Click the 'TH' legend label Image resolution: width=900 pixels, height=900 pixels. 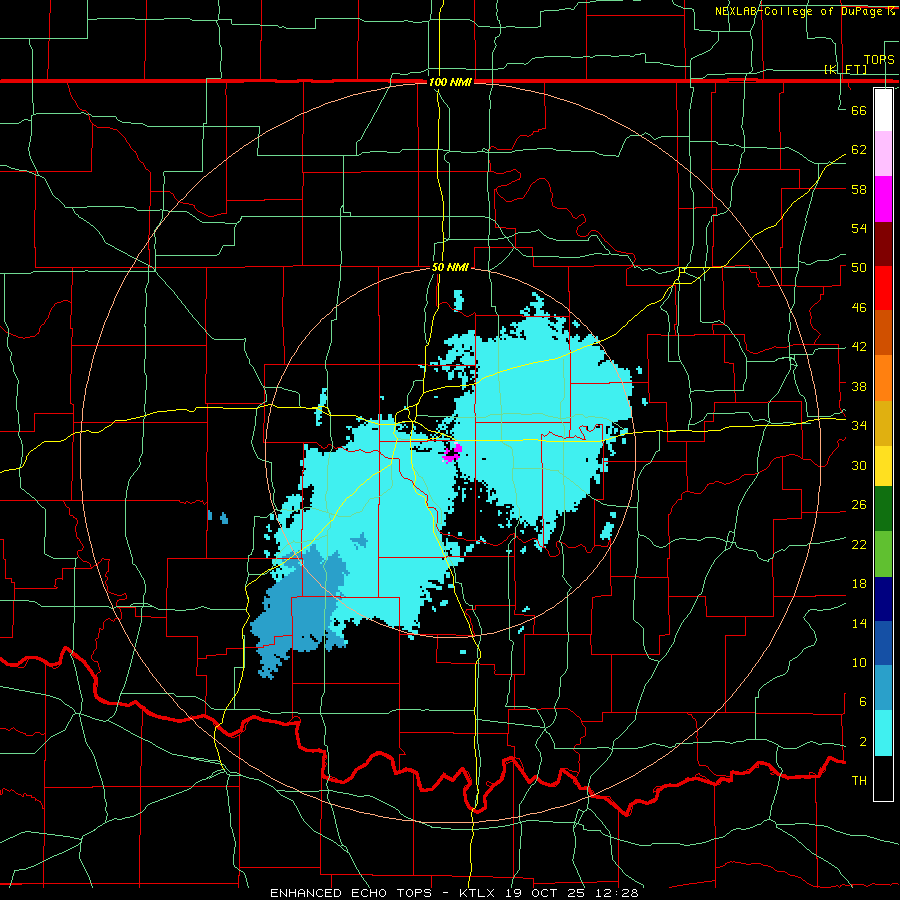859,781
